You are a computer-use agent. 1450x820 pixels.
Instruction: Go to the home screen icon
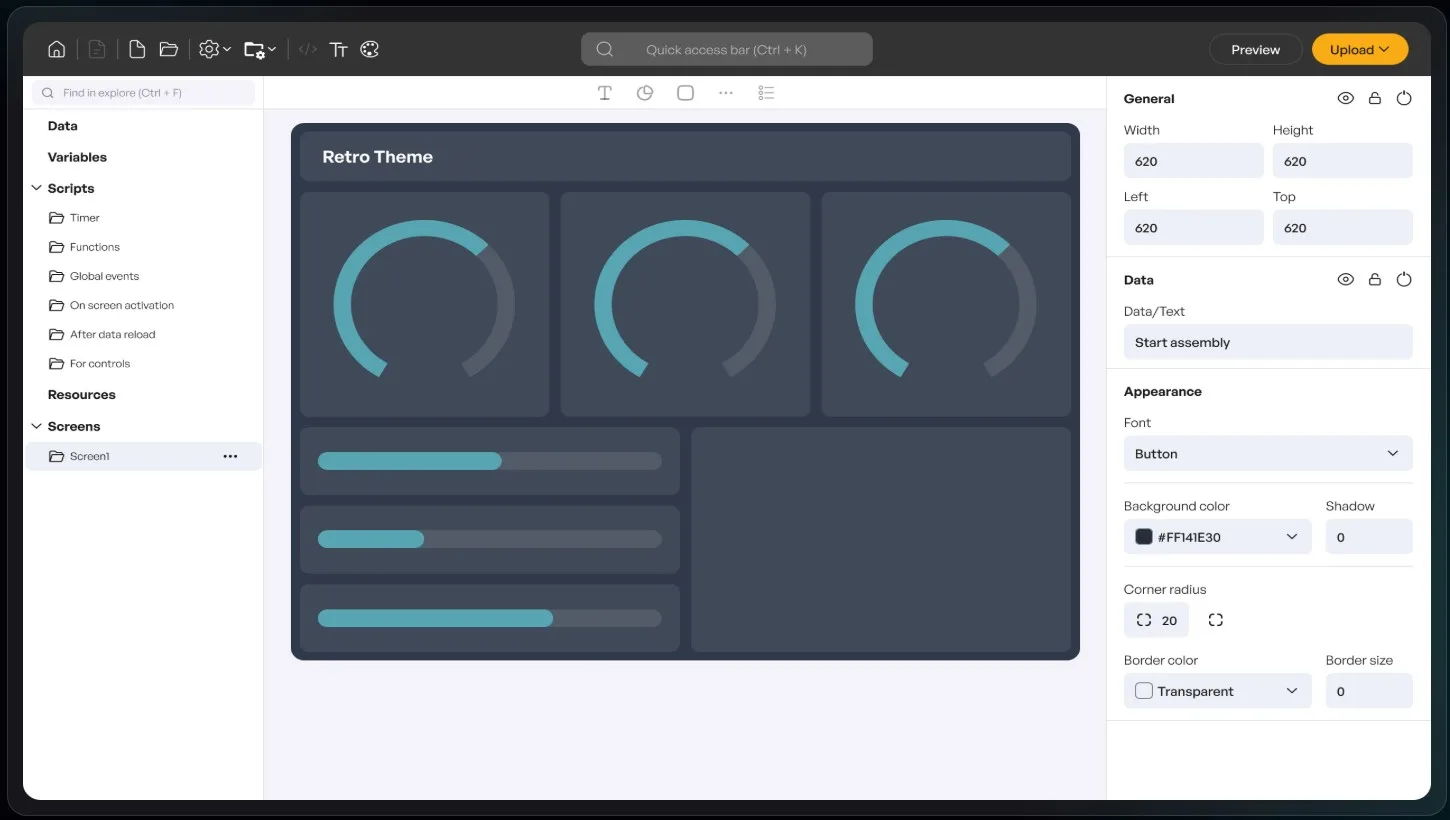(x=57, y=49)
